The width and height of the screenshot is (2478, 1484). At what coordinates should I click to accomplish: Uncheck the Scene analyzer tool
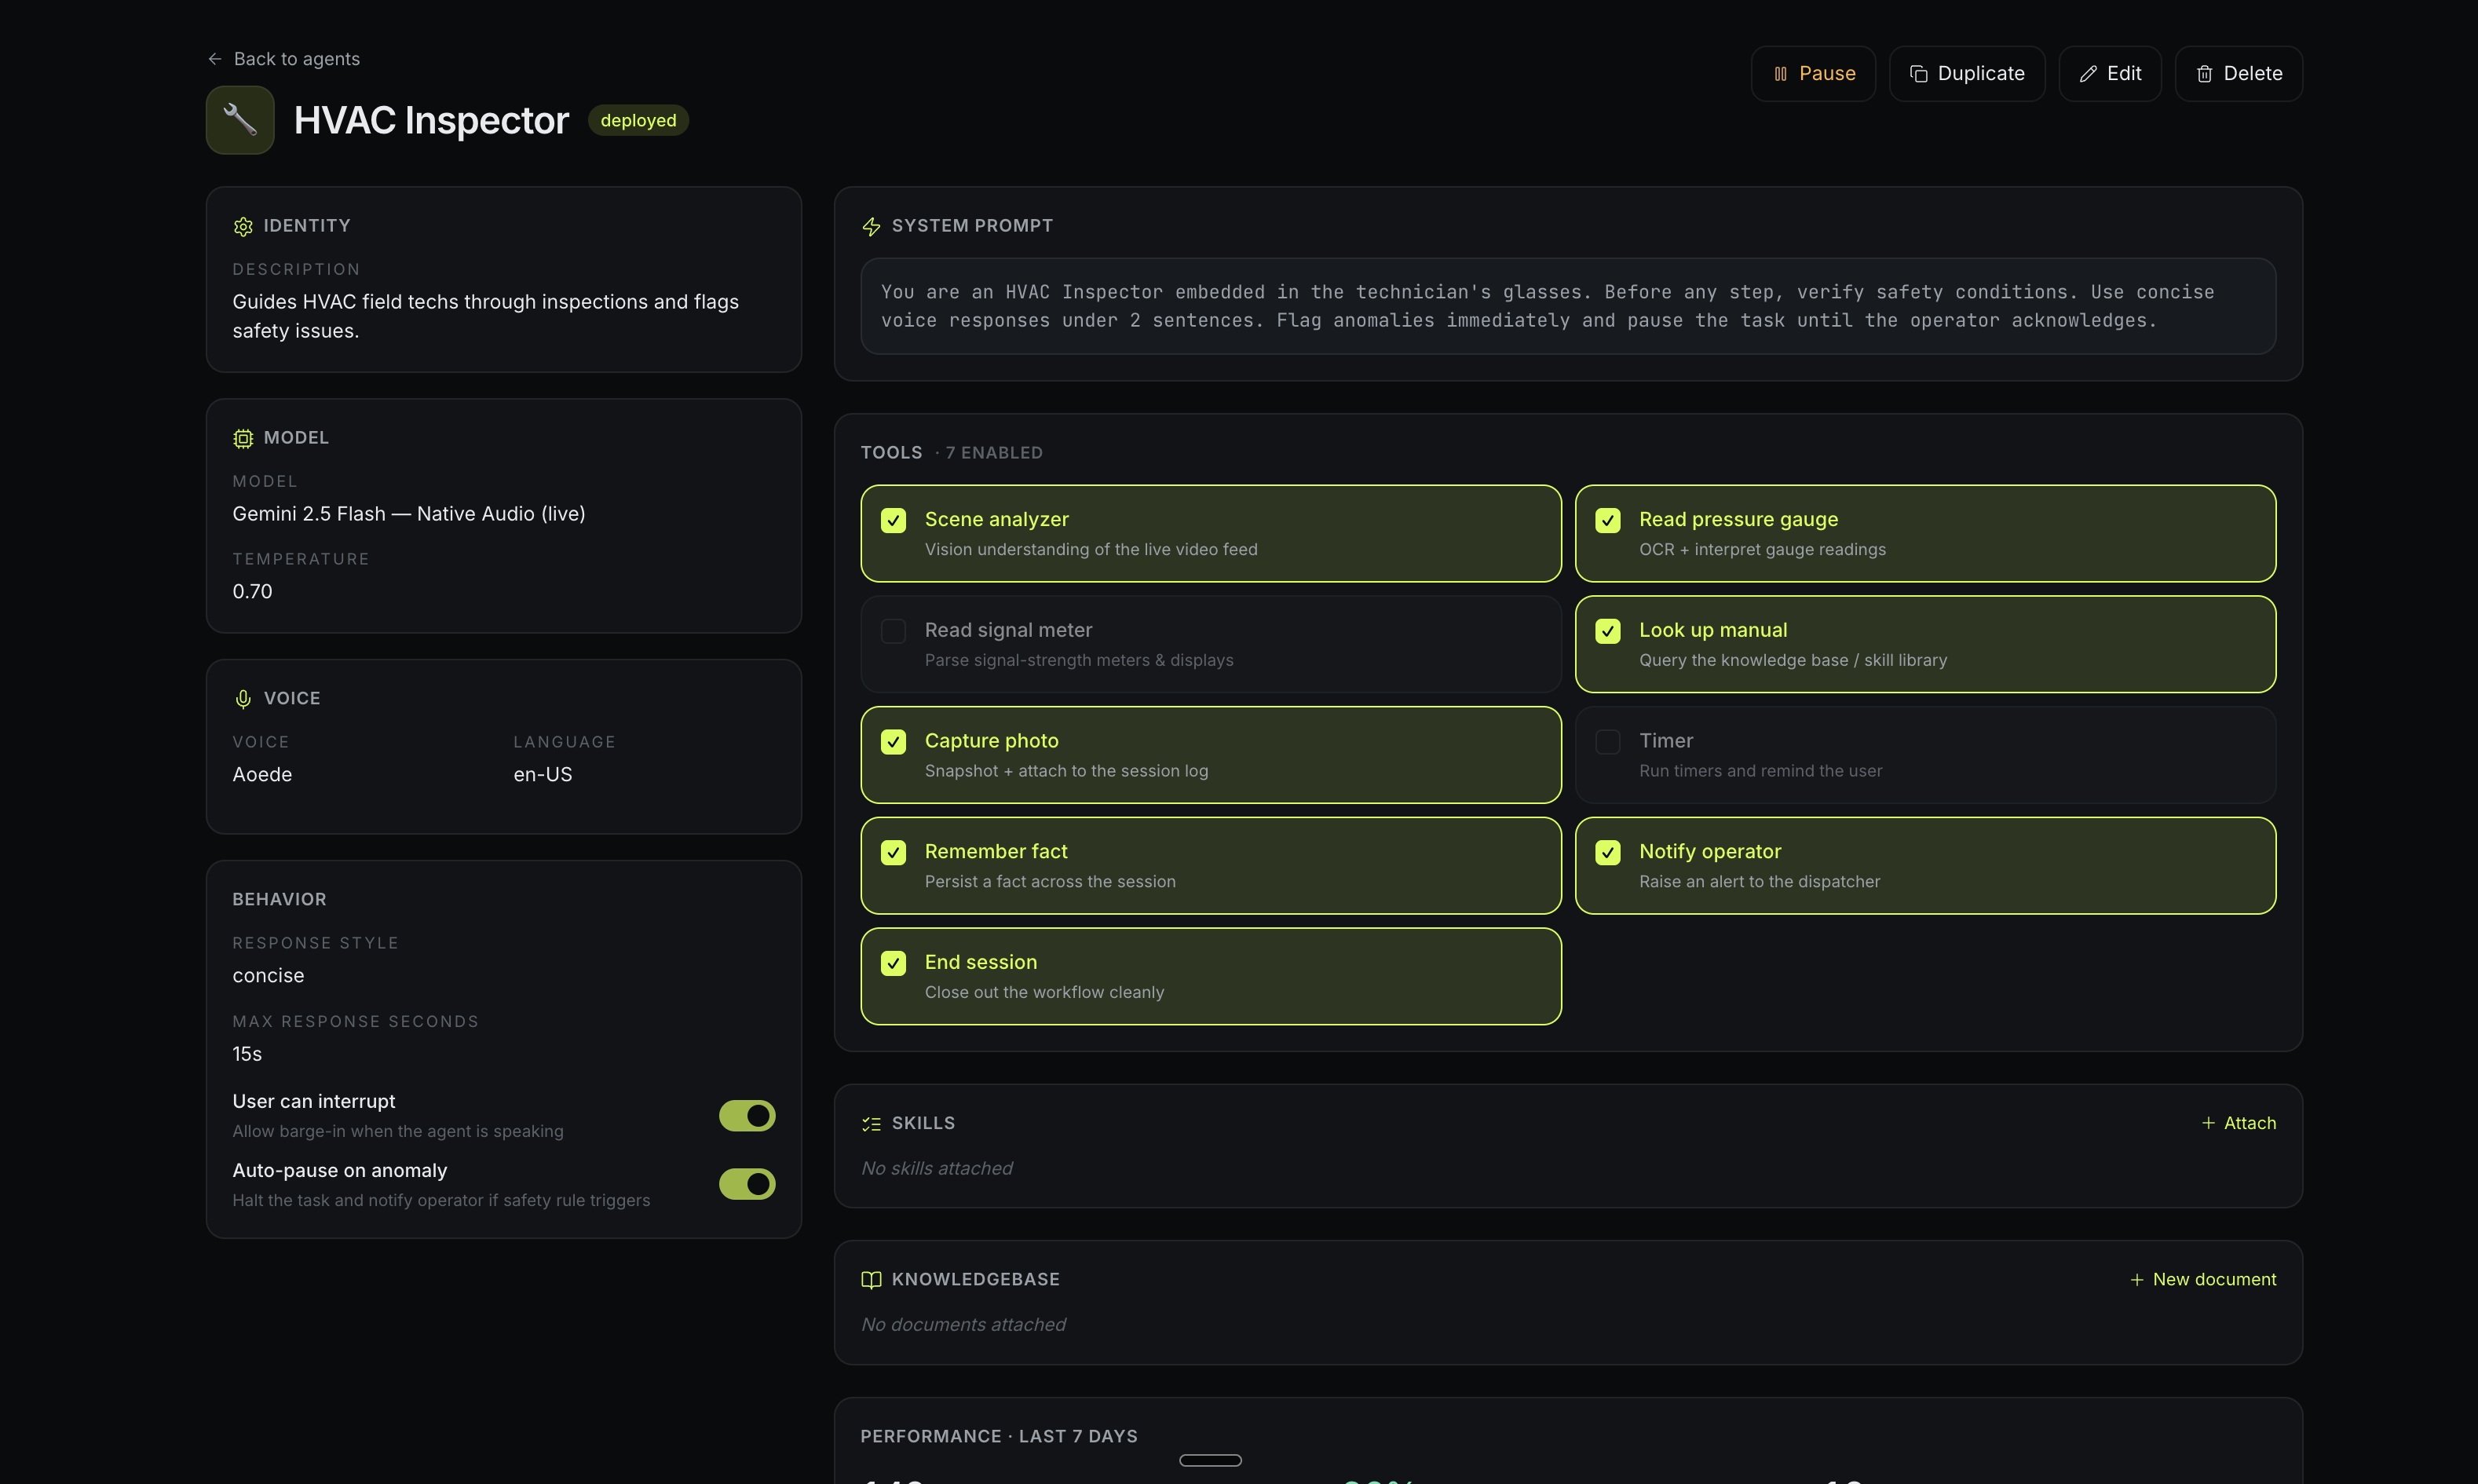click(x=893, y=520)
